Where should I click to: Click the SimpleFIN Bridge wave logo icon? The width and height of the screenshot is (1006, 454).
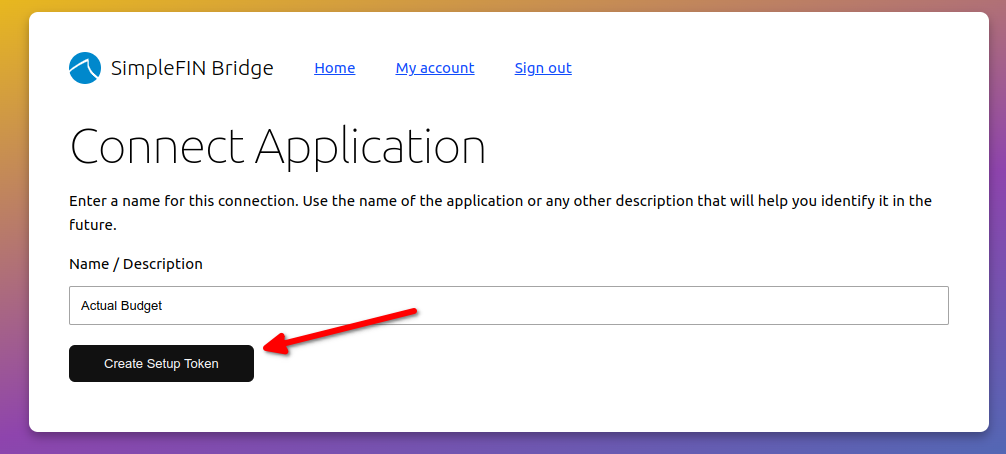(x=85, y=68)
